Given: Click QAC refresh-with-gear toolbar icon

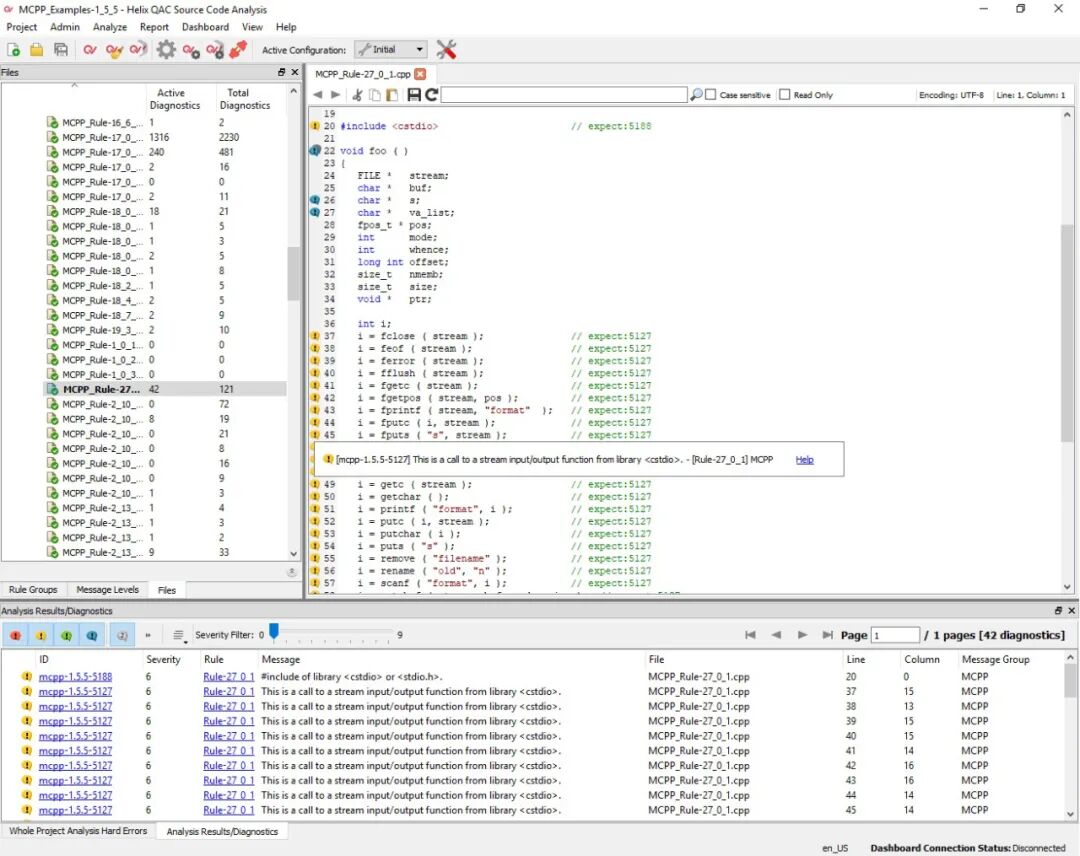Looking at the screenshot, I should click(x=215, y=50).
